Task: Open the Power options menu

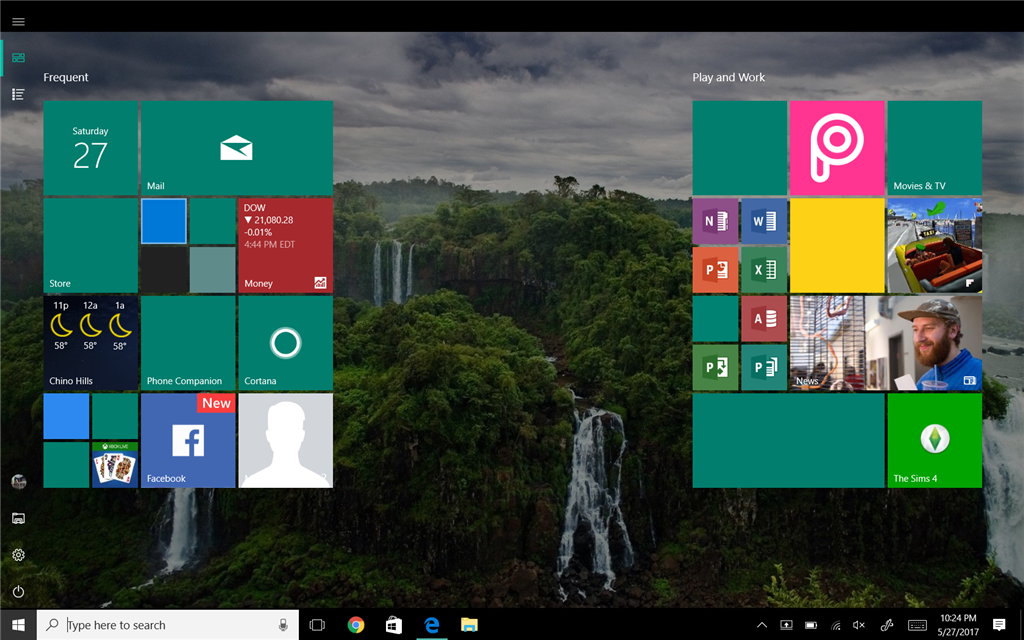Action: point(18,592)
